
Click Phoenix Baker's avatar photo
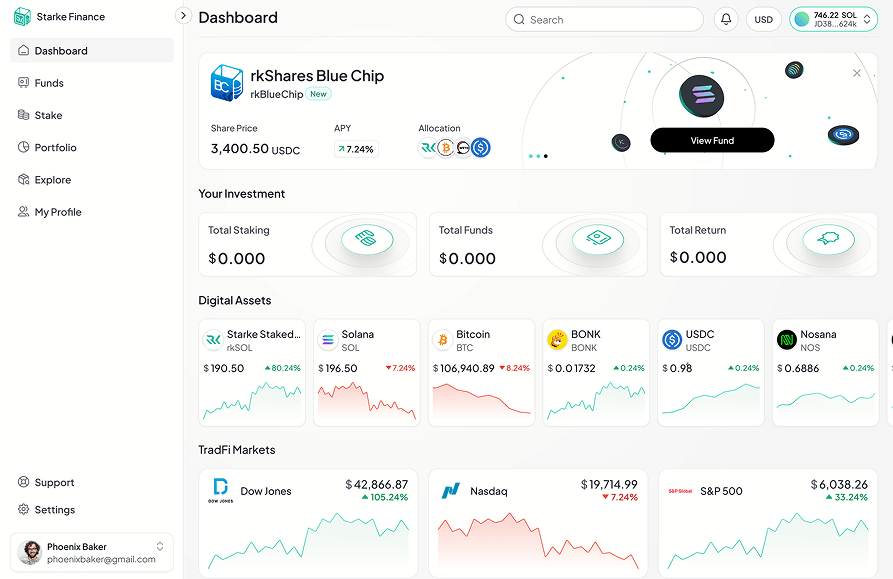point(30,552)
